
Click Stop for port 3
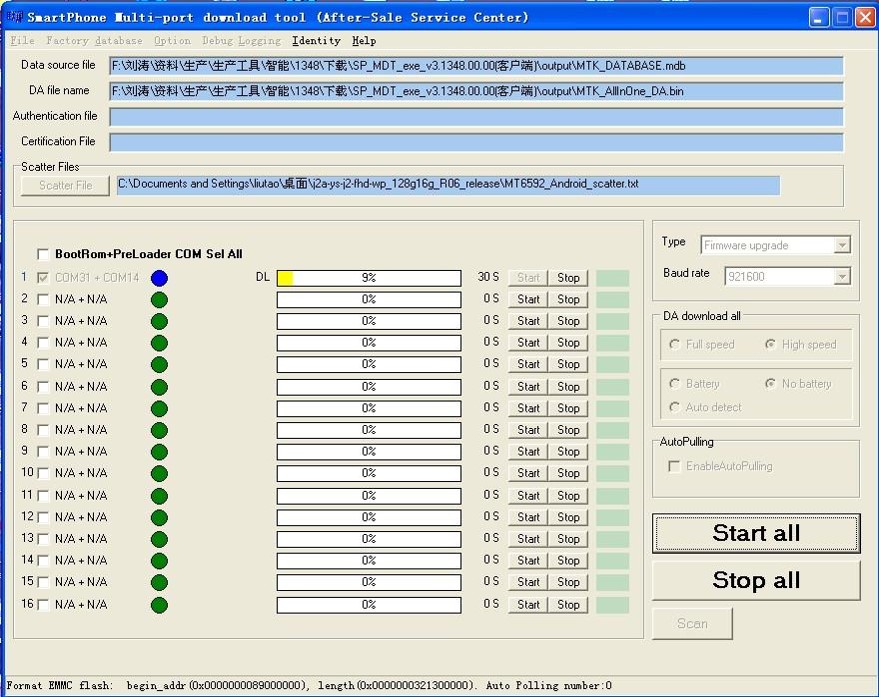tap(568, 321)
